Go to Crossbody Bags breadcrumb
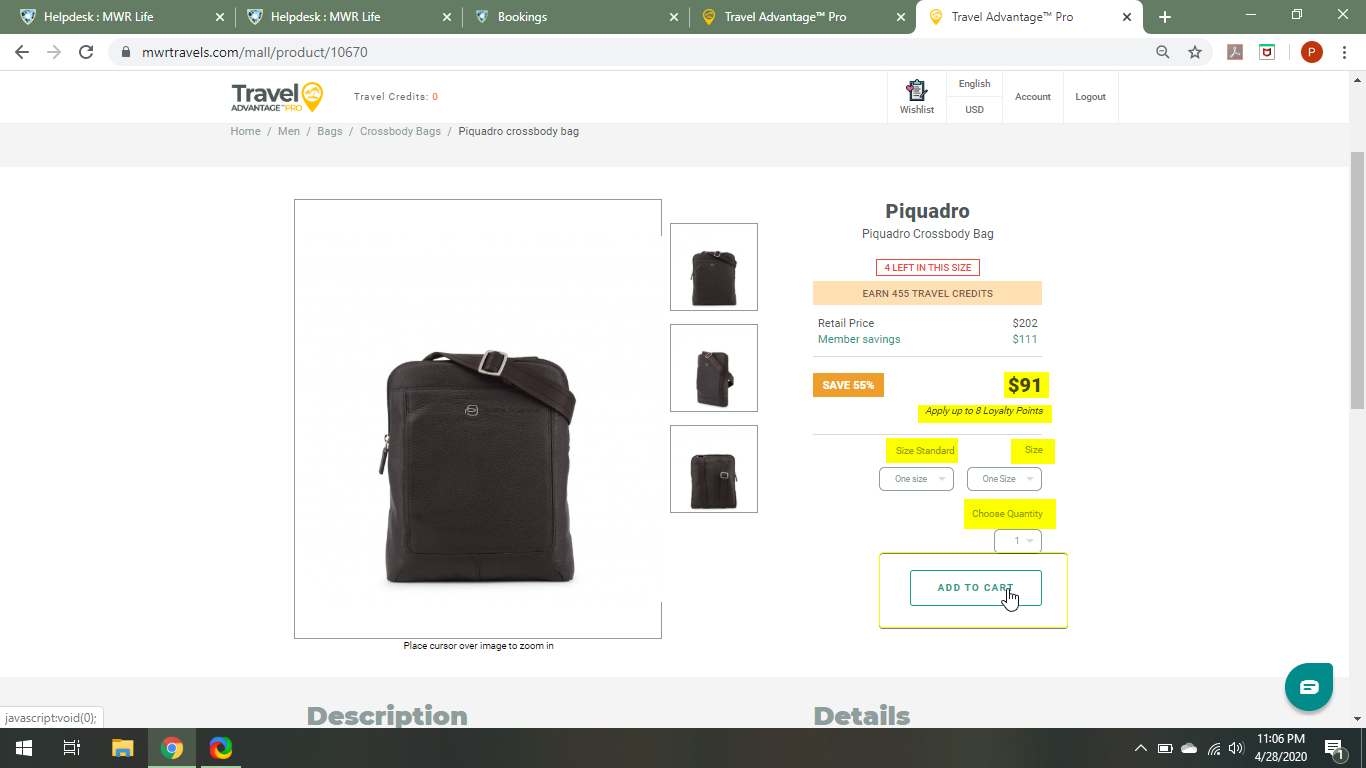This screenshot has width=1366, height=768. [x=400, y=131]
